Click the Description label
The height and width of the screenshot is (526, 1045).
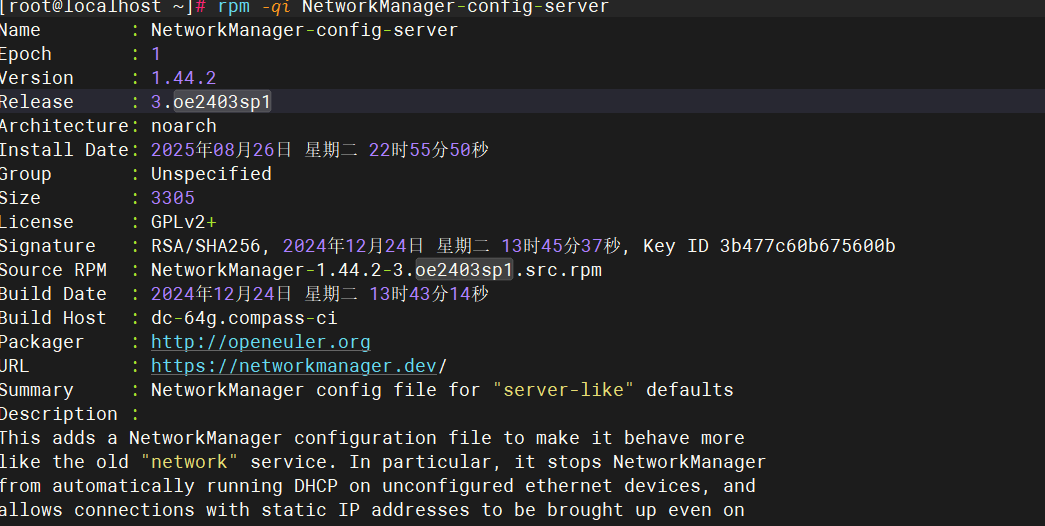point(59,414)
